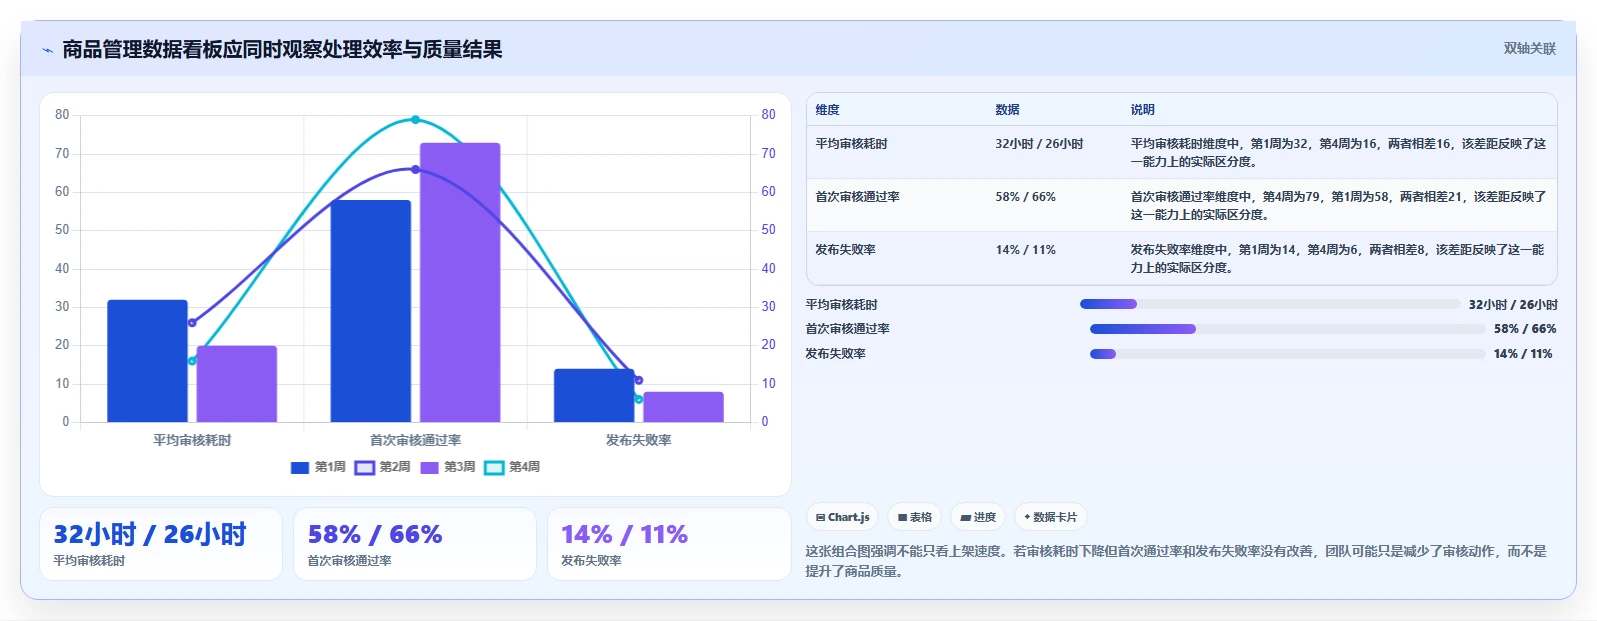
Task: Select the 数据卡片 chip
Action: coord(1050,517)
